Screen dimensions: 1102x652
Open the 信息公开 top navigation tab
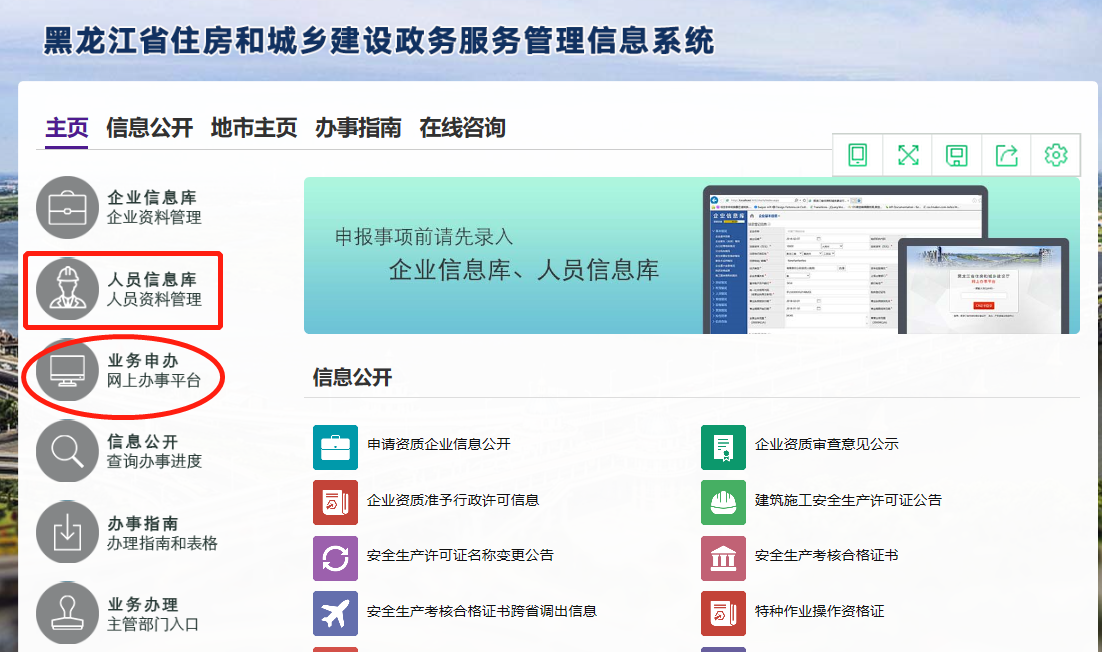(x=149, y=128)
